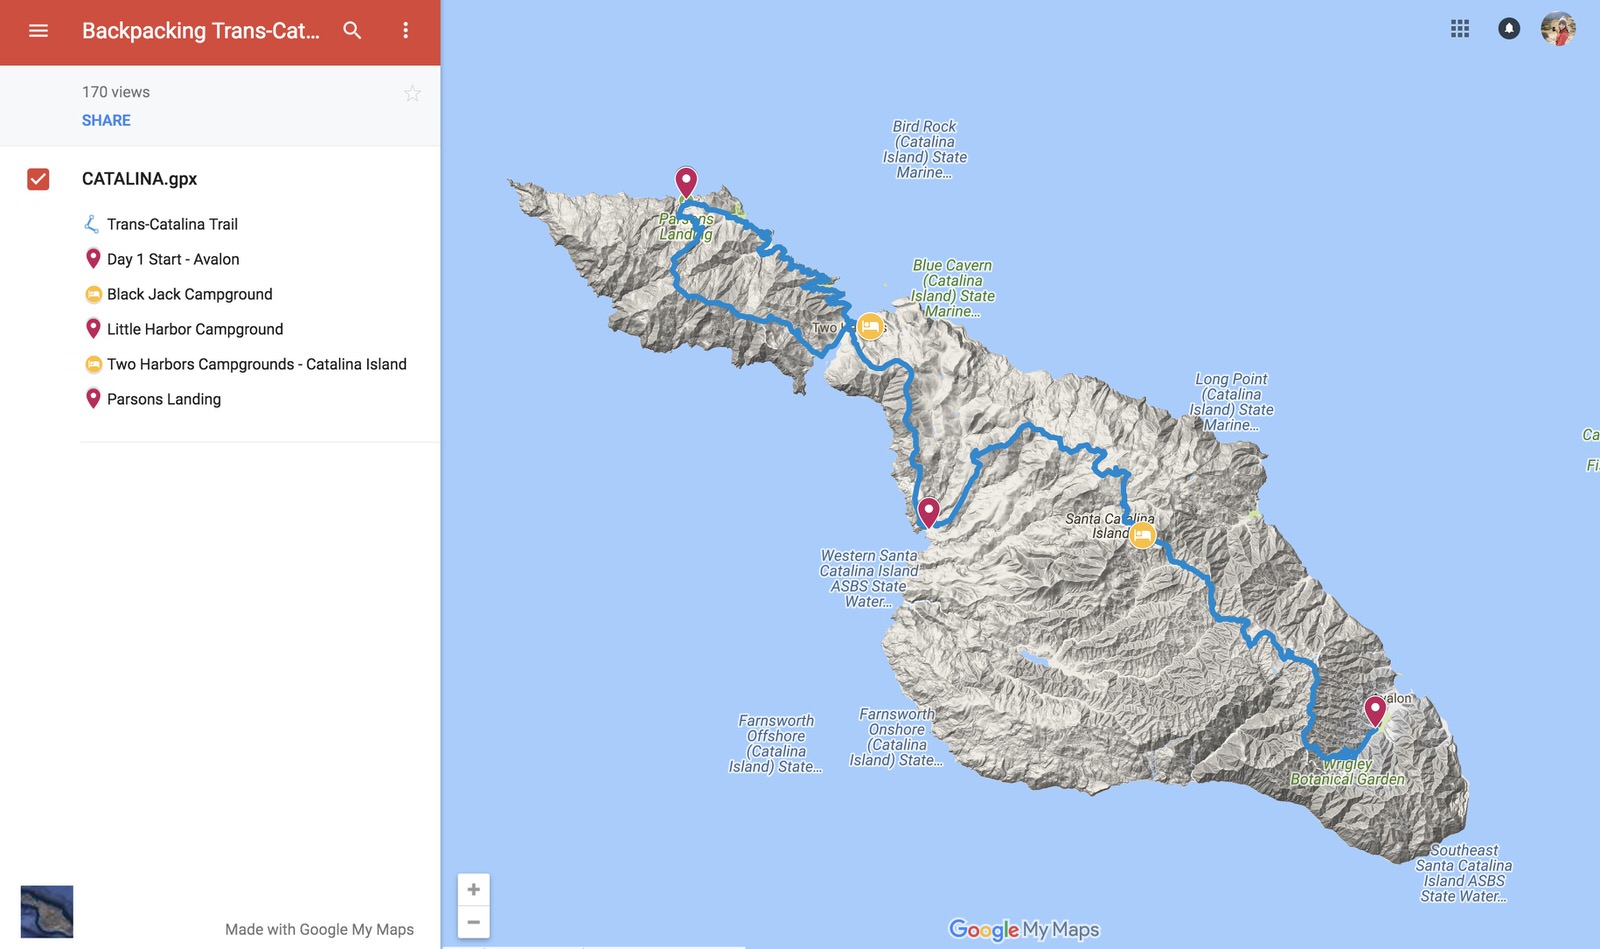Open the Google apps grid
Screen dimensions: 1600x949
[x=1460, y=29]
